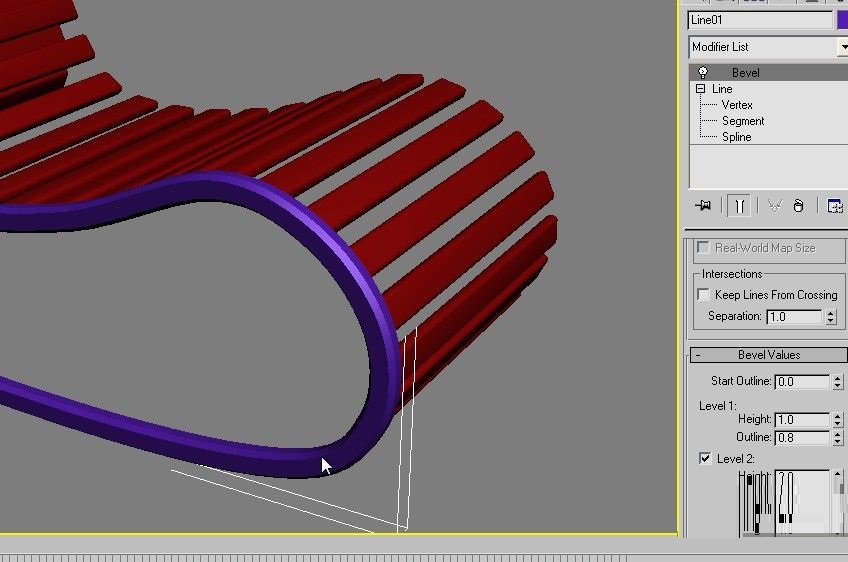Select Spline sub-object level
This screenshot has height=562, width=848.
[x=737, y=137]
